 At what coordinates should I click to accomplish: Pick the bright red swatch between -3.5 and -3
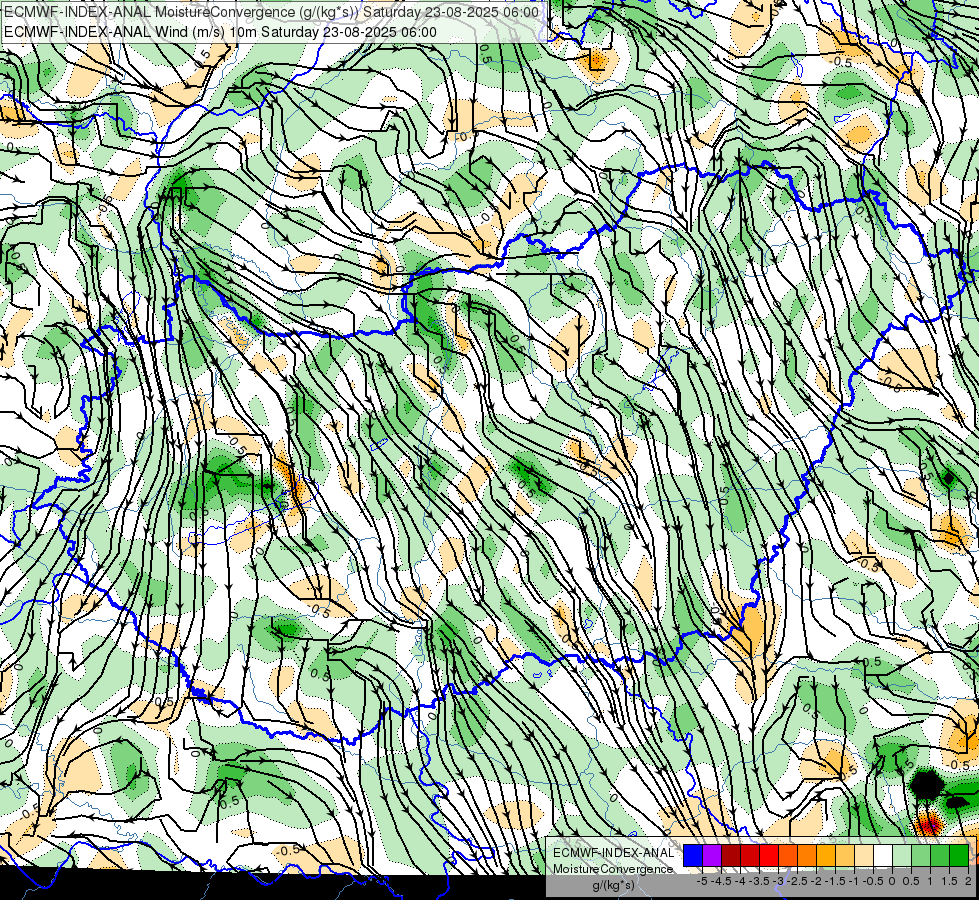769,856
